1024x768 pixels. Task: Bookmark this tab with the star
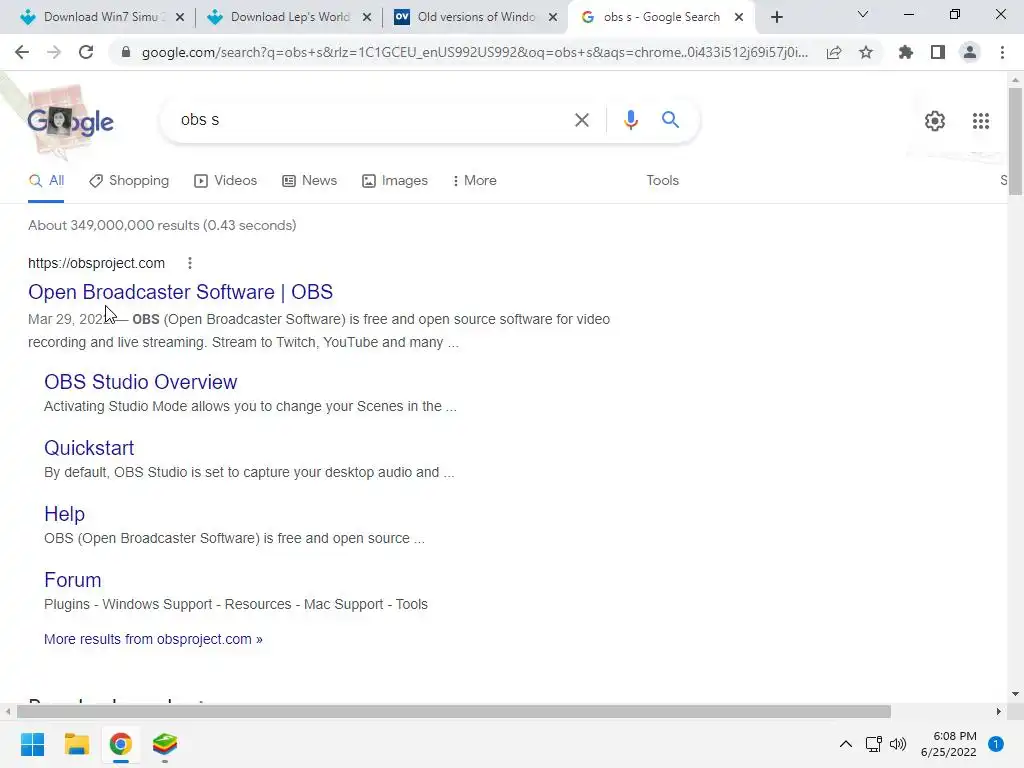click(x=866, y=52)
